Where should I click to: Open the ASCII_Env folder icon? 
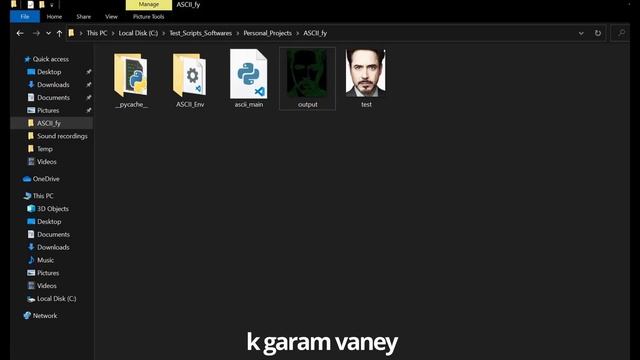coord(190,74)
